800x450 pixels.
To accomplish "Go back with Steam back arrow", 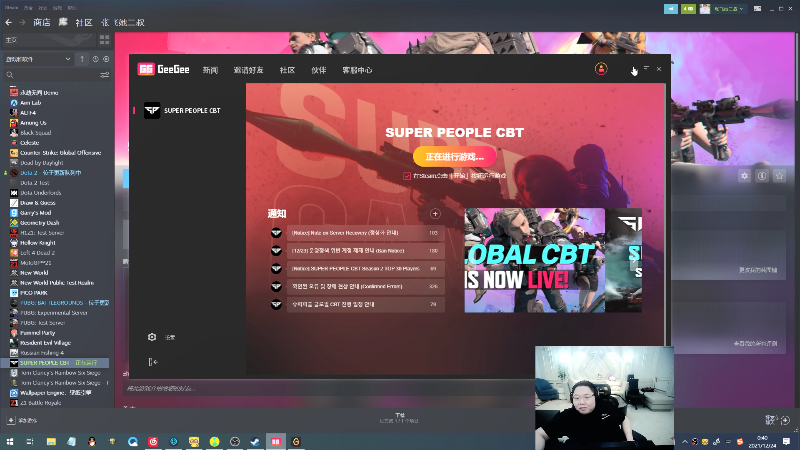I will [x=8, y=22].
